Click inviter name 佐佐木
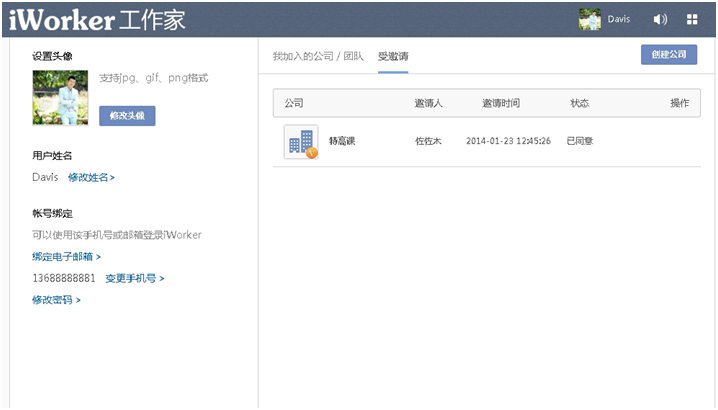718x410 pixels. 428,141
